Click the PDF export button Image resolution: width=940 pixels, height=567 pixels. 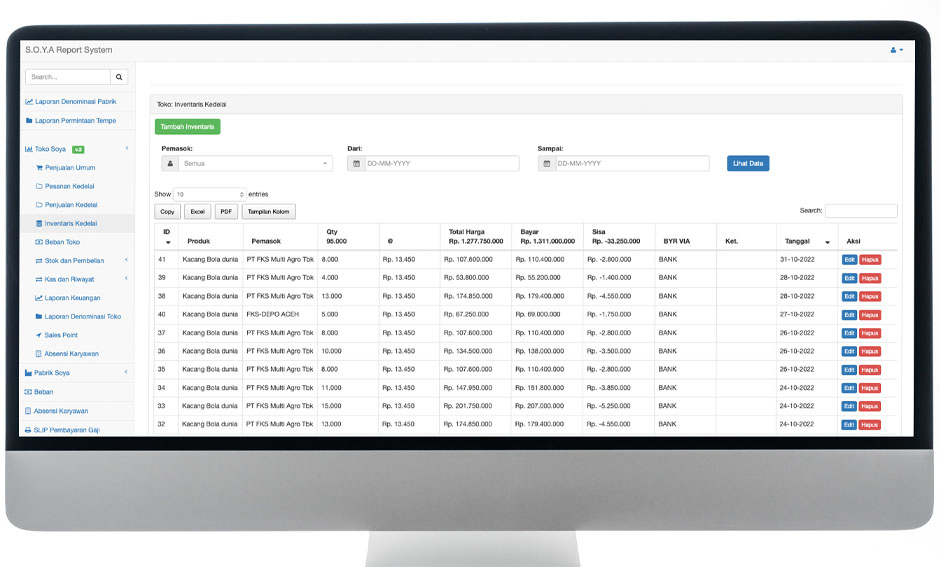226,212
